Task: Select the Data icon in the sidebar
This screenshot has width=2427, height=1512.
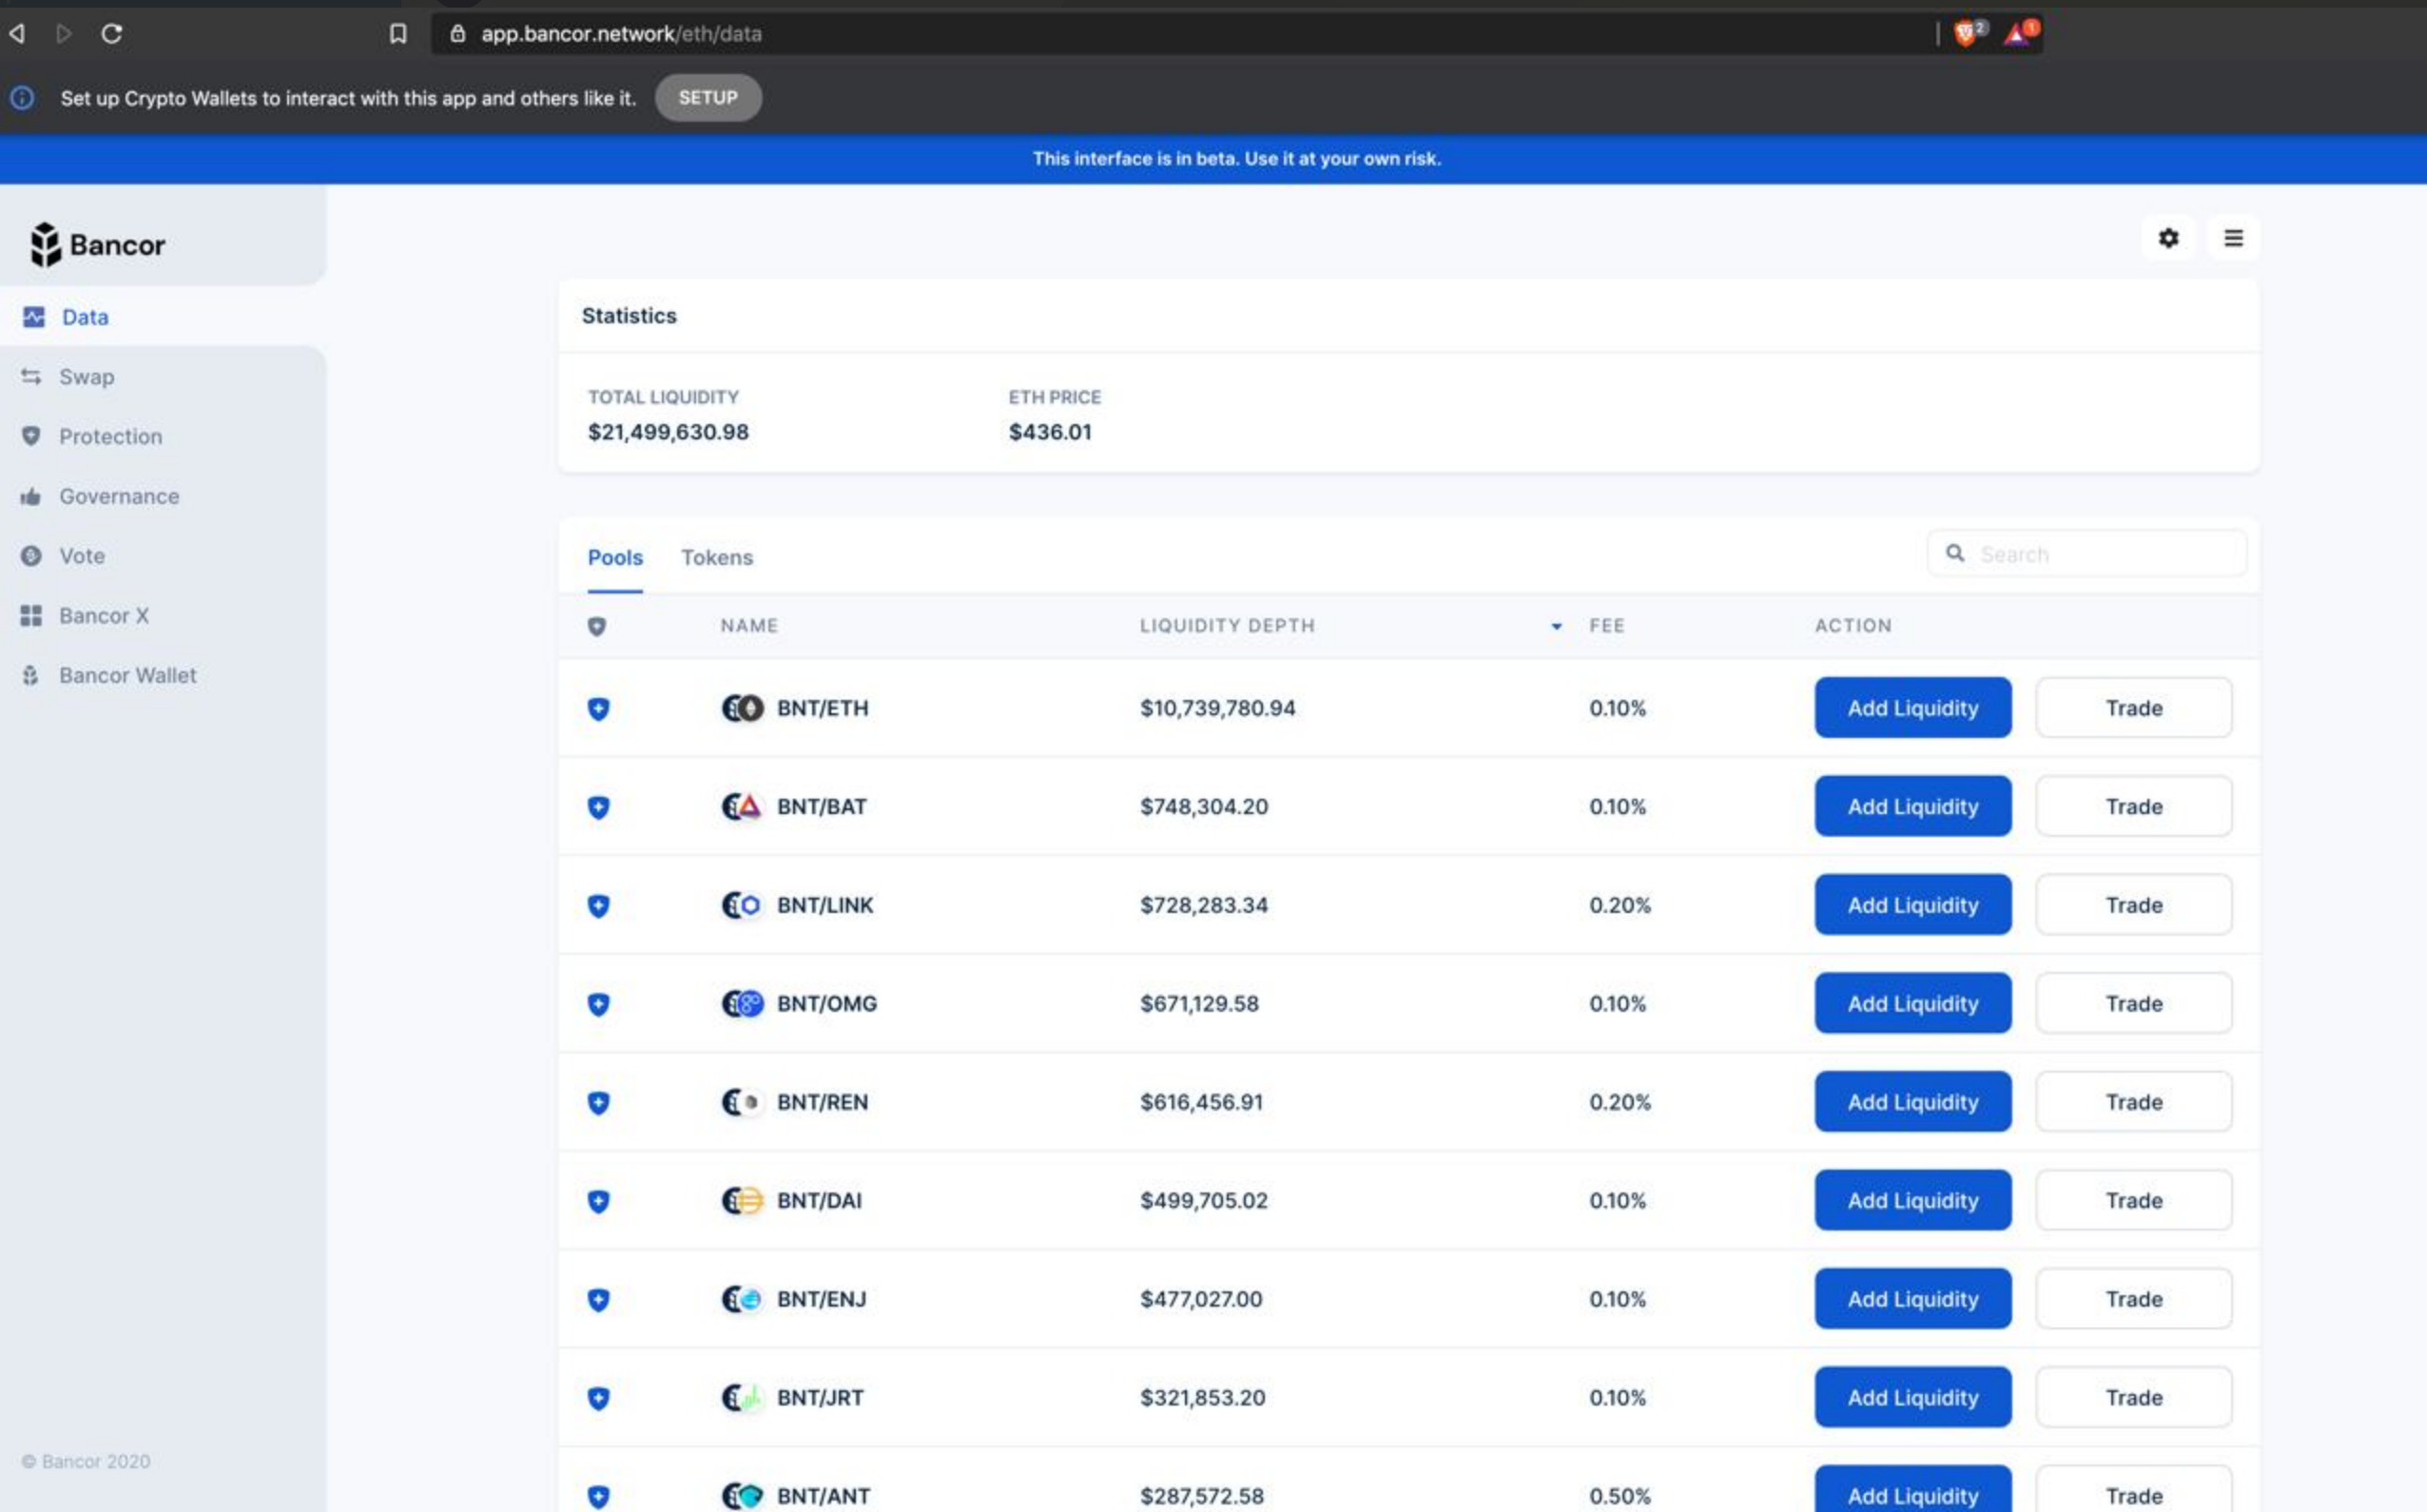Action: point(32,317)
